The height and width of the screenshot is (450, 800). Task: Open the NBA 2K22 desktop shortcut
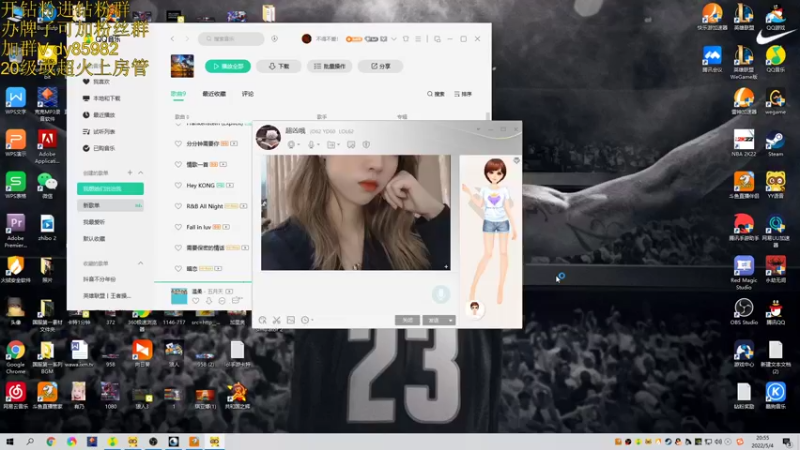click(744, 144)
